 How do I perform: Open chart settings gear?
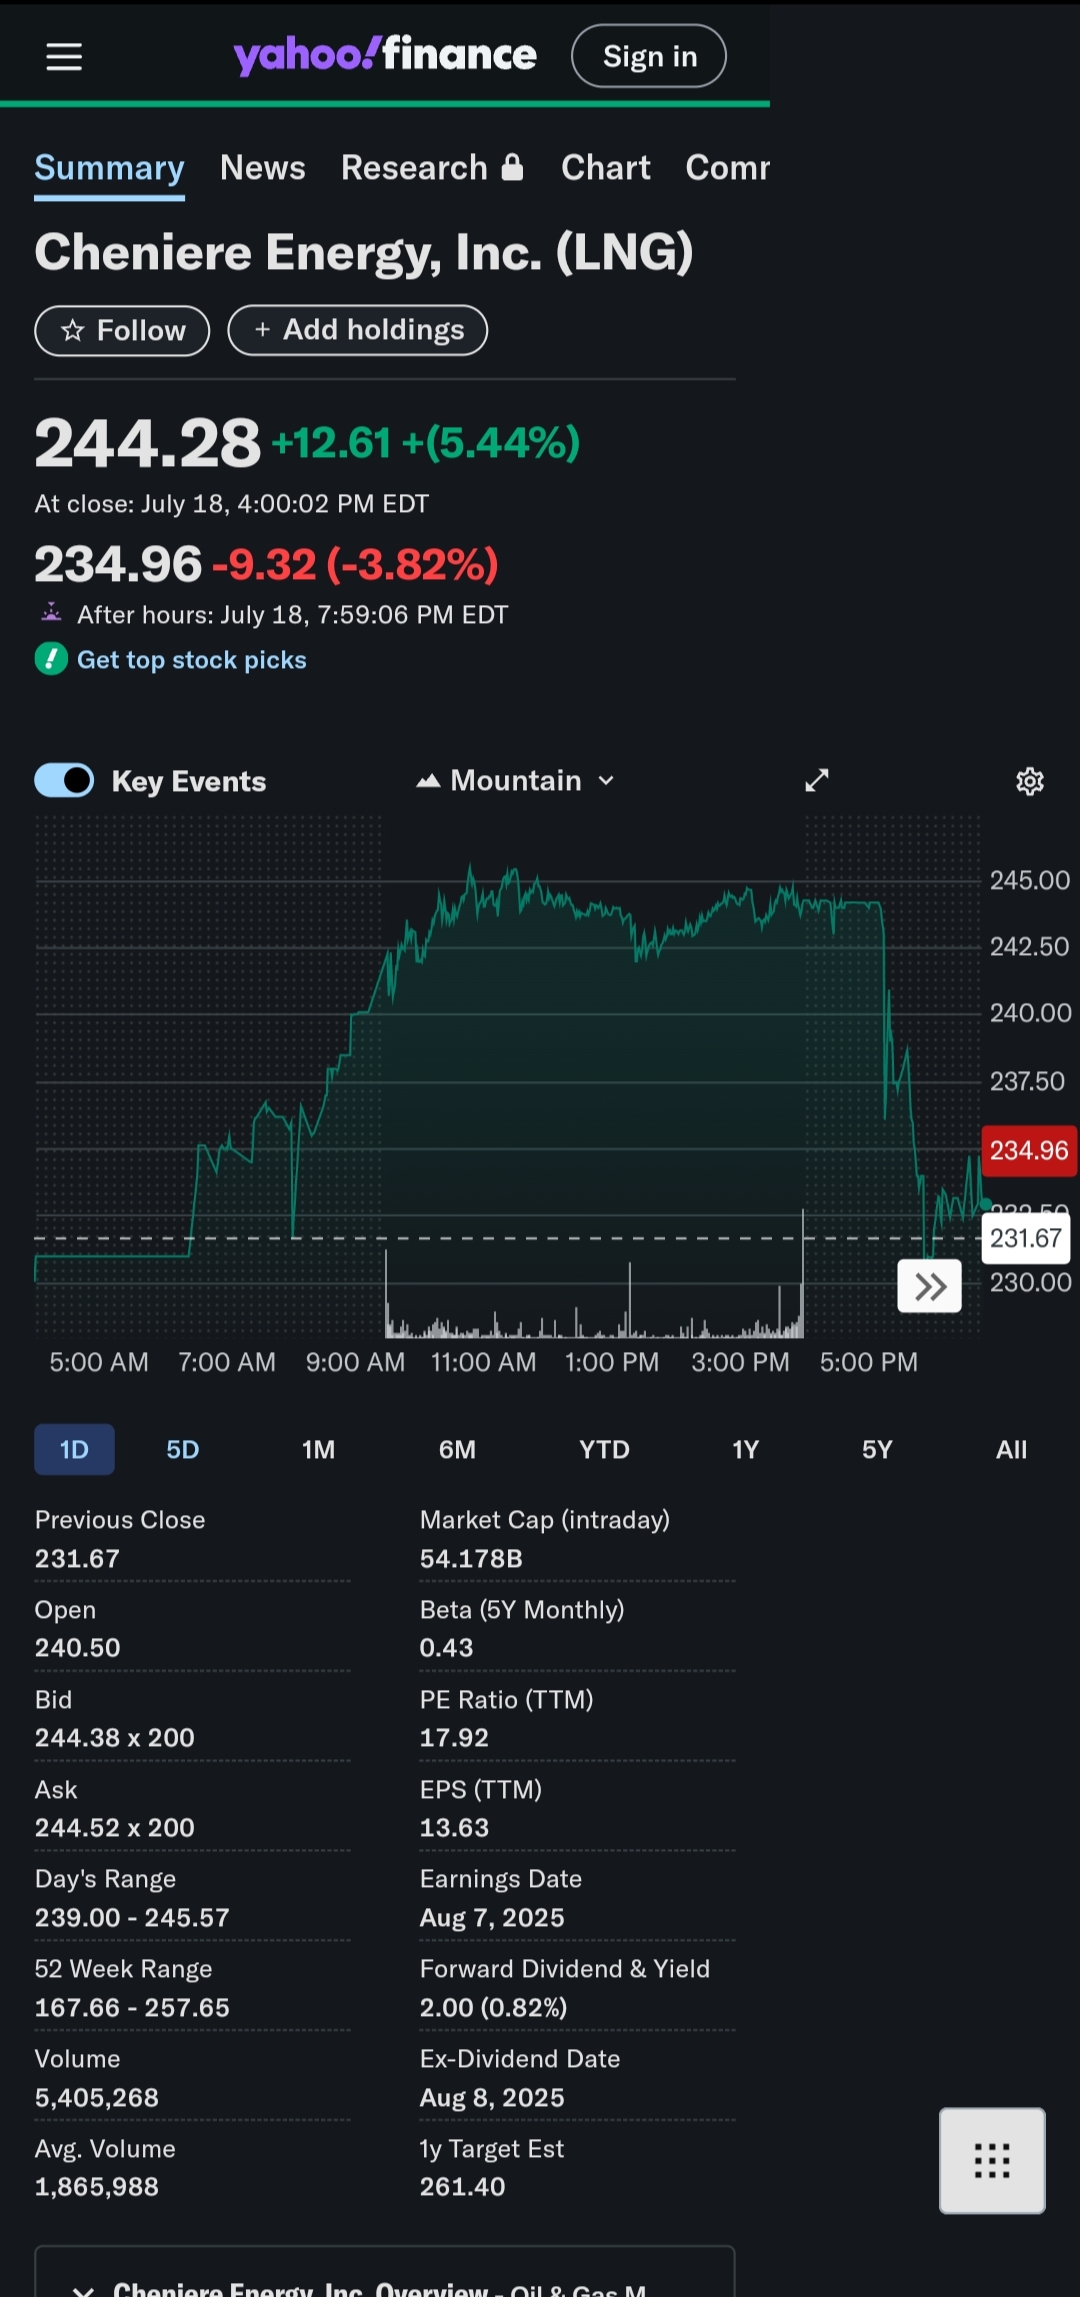(x=1030, y=781)
